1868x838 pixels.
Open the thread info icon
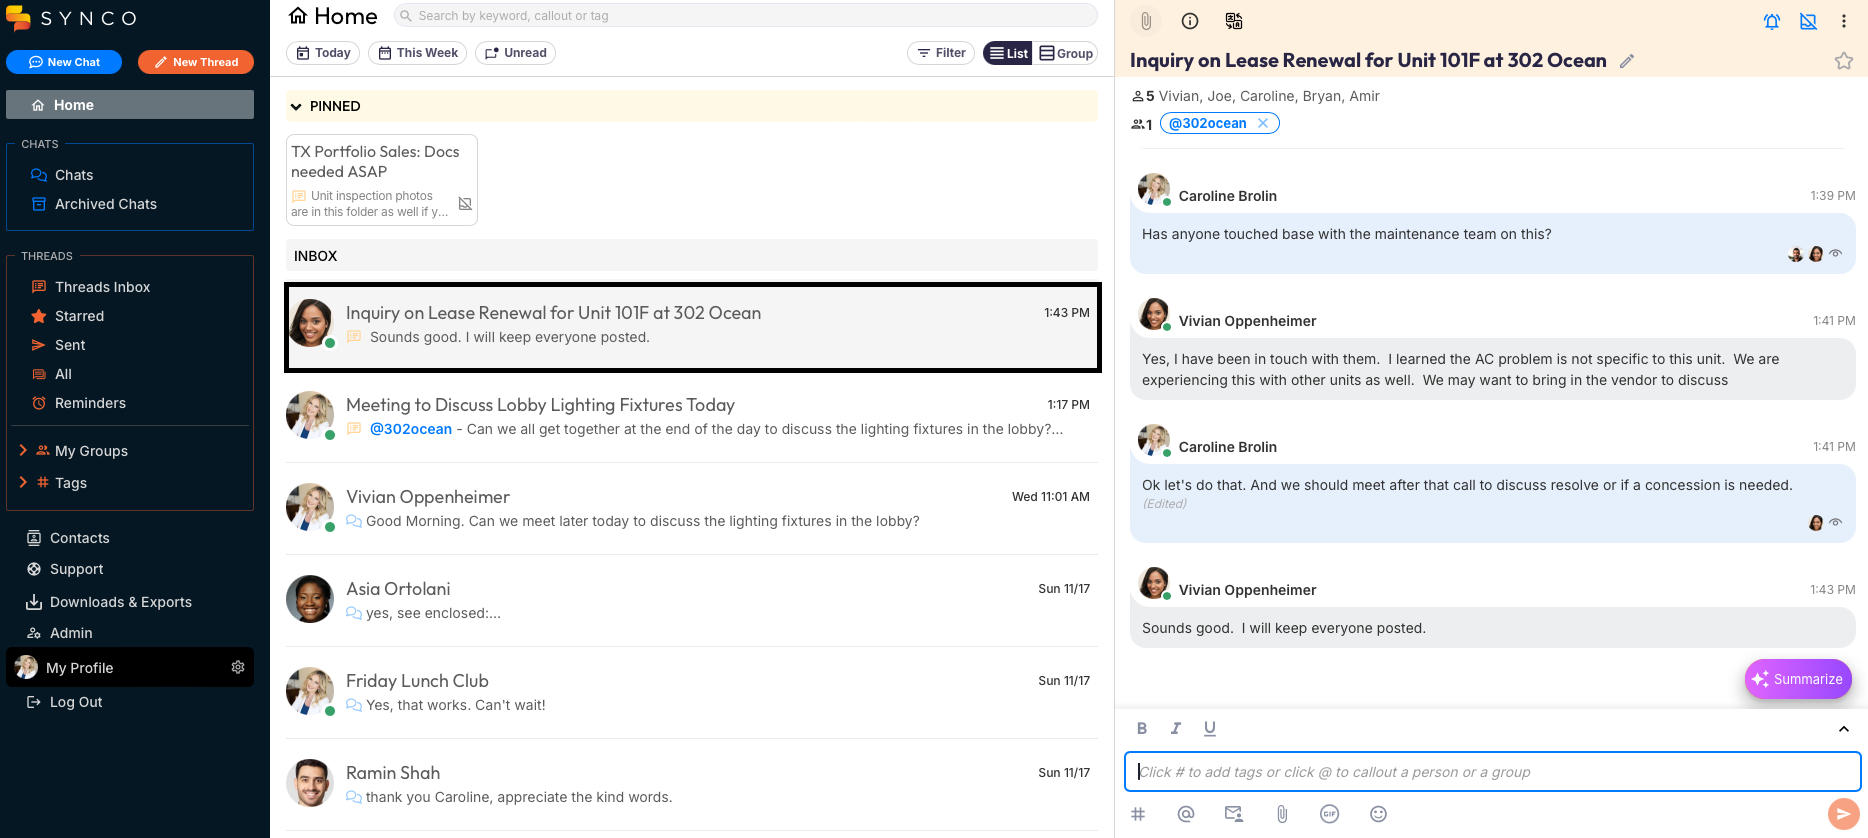1190,21
